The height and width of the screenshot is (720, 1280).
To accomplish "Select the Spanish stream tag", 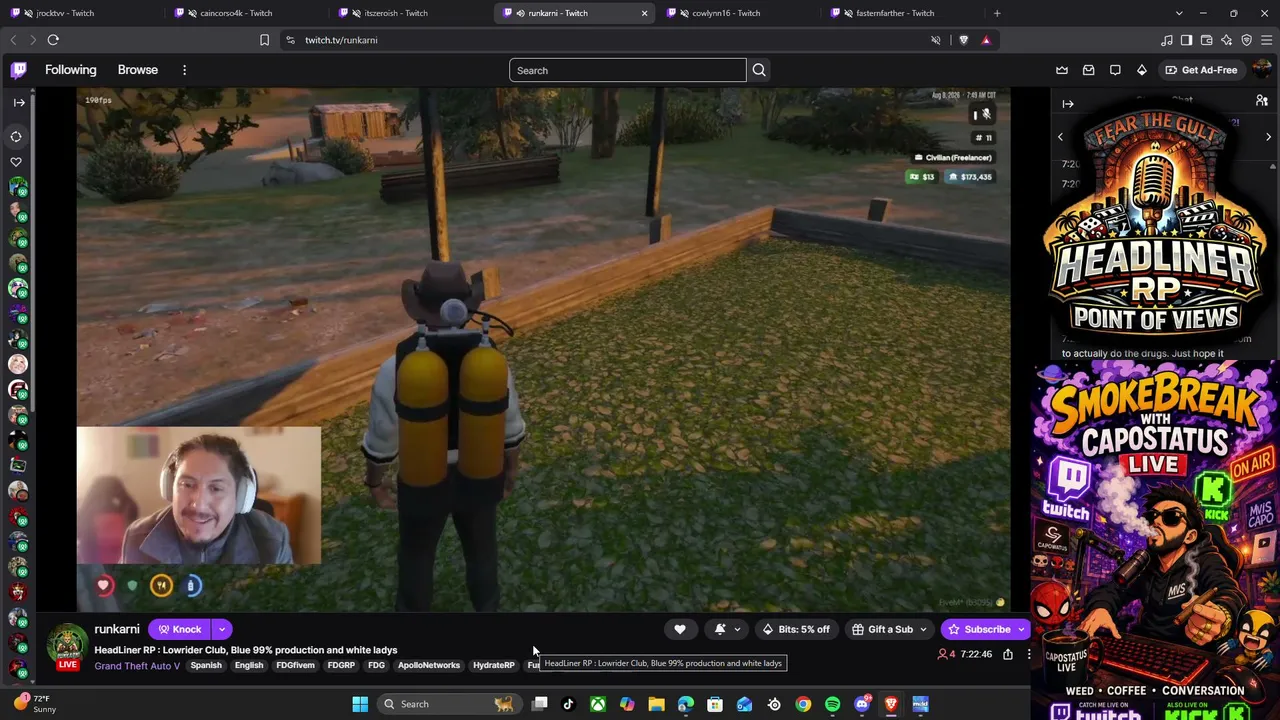I will [x=206, y=666].
